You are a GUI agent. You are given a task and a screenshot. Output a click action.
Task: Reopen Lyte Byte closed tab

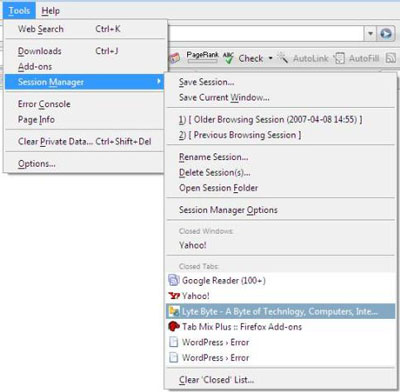tap(281, 311)
